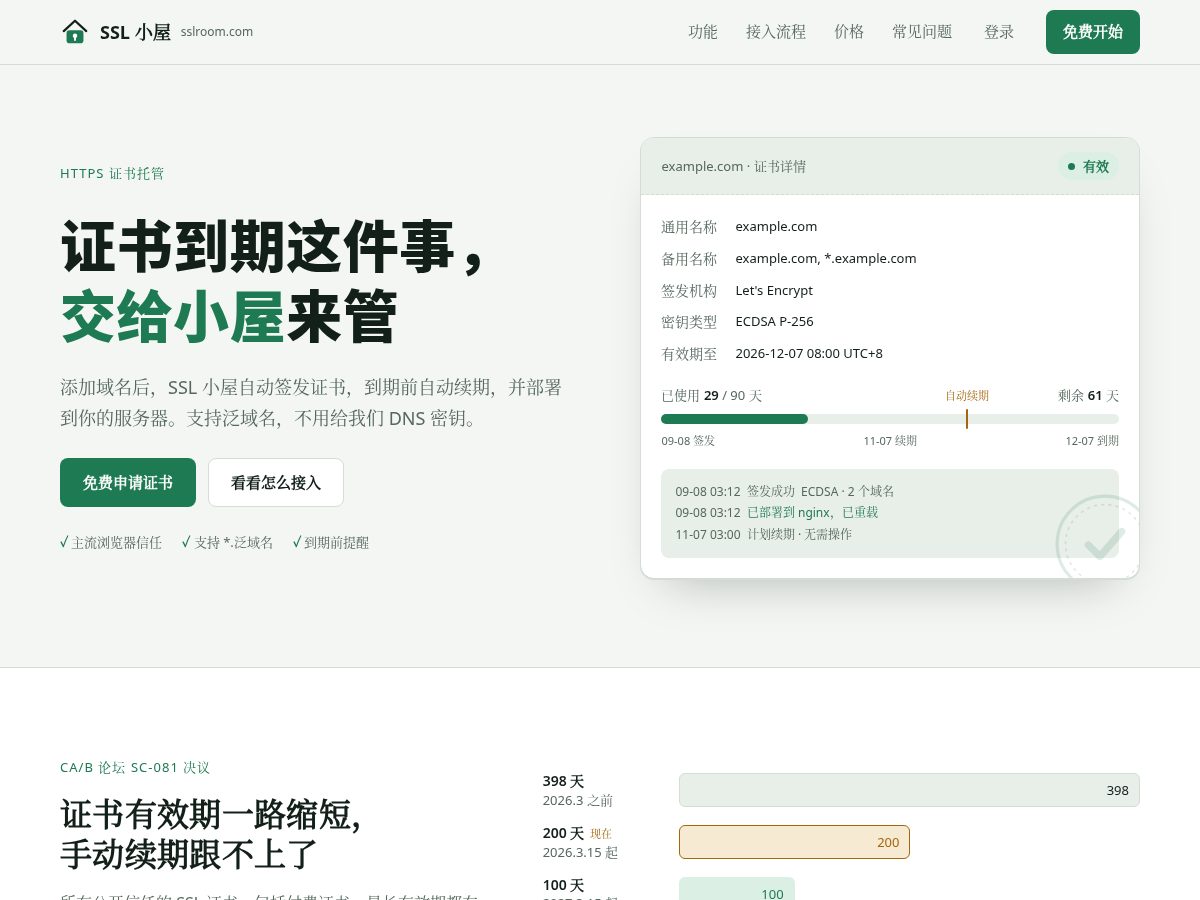Click the ECDSA P-256 key type value
Image resolution: width=1200 pixels, height=900 pixels.
click(x=774, y=322)
